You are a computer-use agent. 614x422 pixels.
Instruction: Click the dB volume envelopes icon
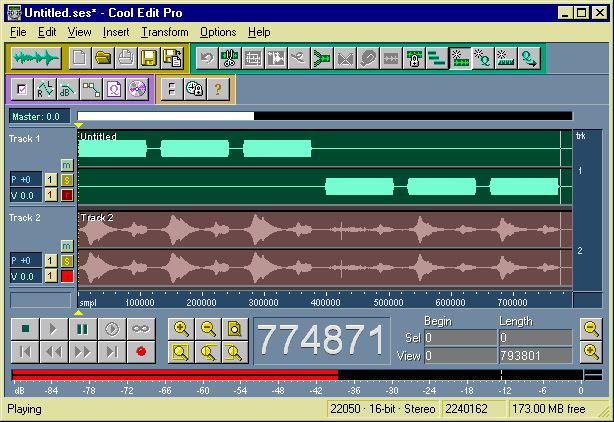[x=68, y=89]
